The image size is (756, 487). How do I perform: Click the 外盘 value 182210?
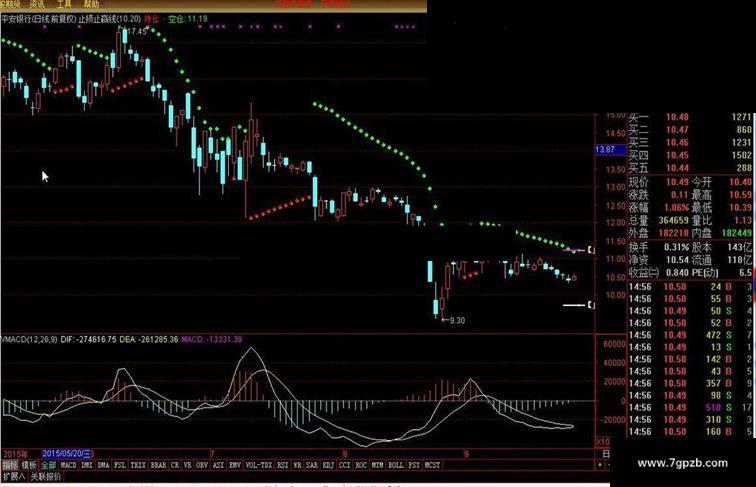[674, 233]
